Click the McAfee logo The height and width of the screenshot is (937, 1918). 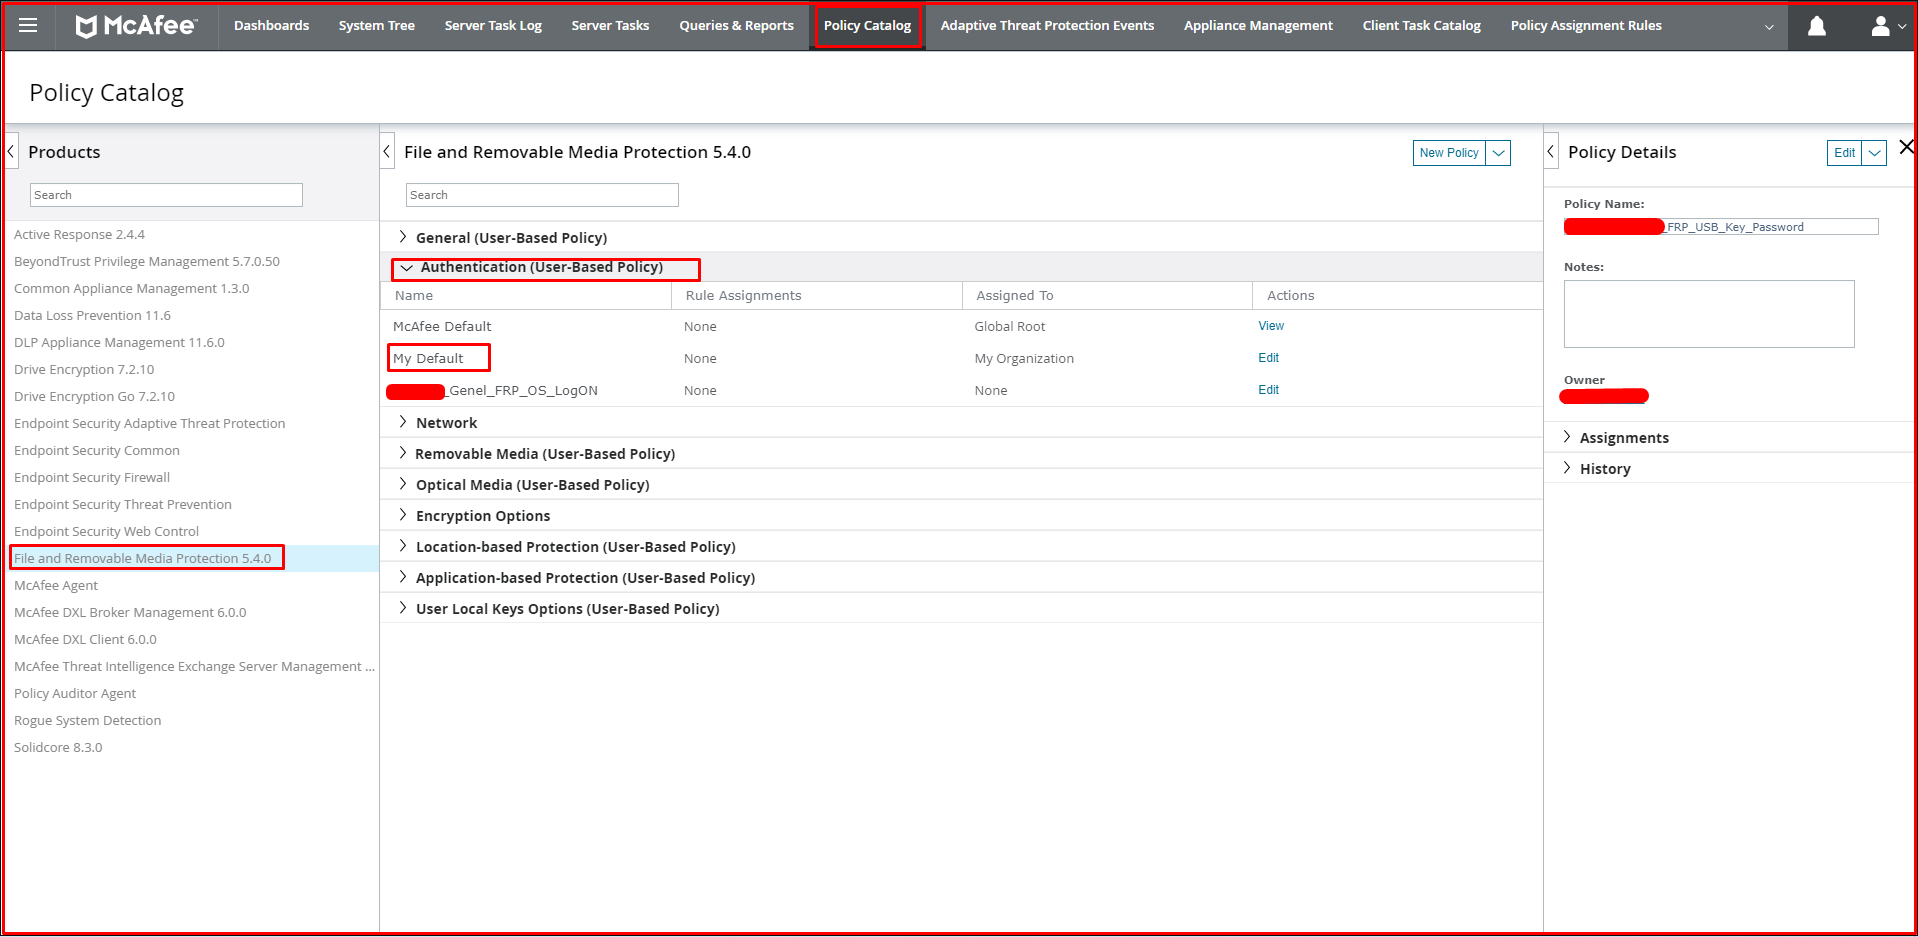[136, 26]
